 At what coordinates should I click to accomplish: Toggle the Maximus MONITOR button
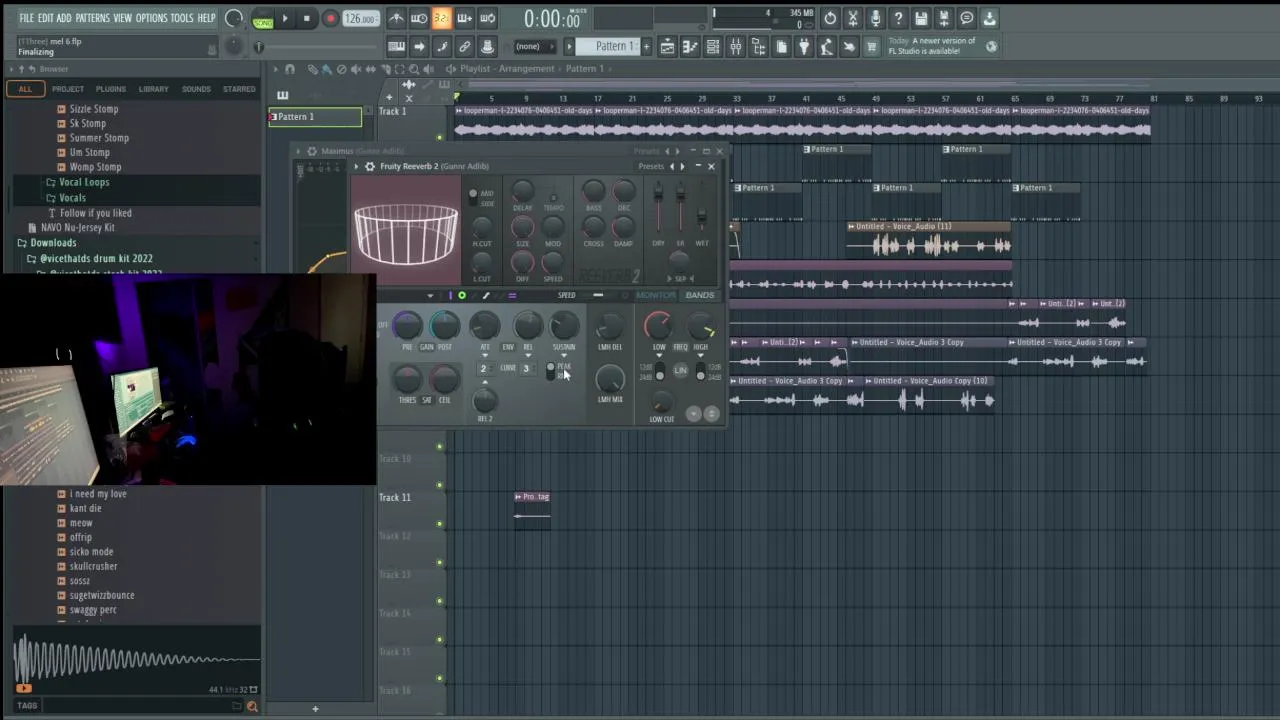click(x=655, y=295)
